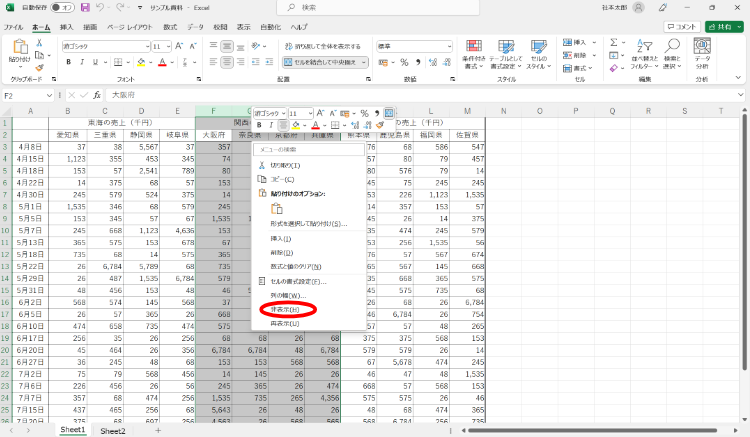Open Sort & Filter tool
750x437 pixels.
644,55
